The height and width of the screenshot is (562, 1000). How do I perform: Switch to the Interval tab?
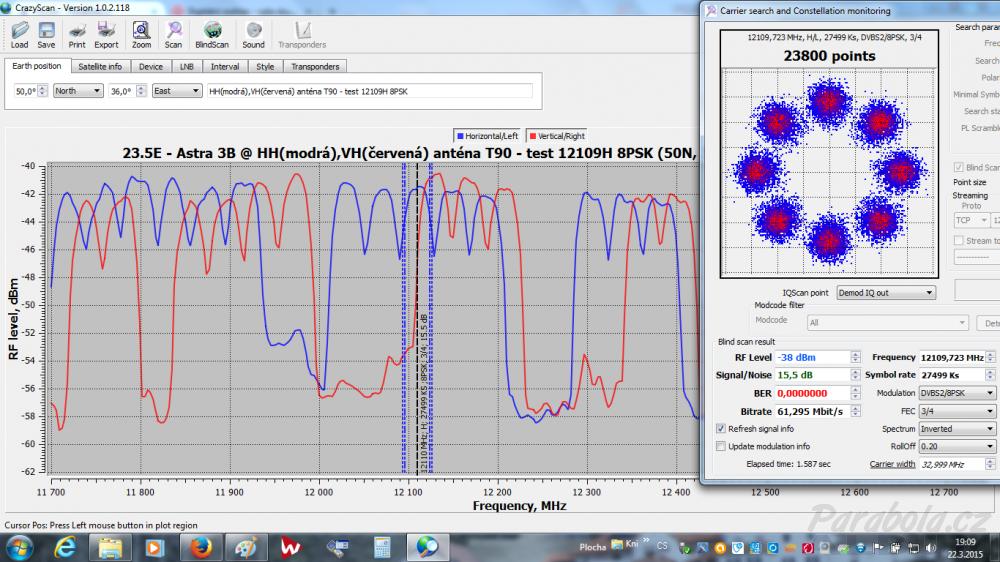coord(224,66)
